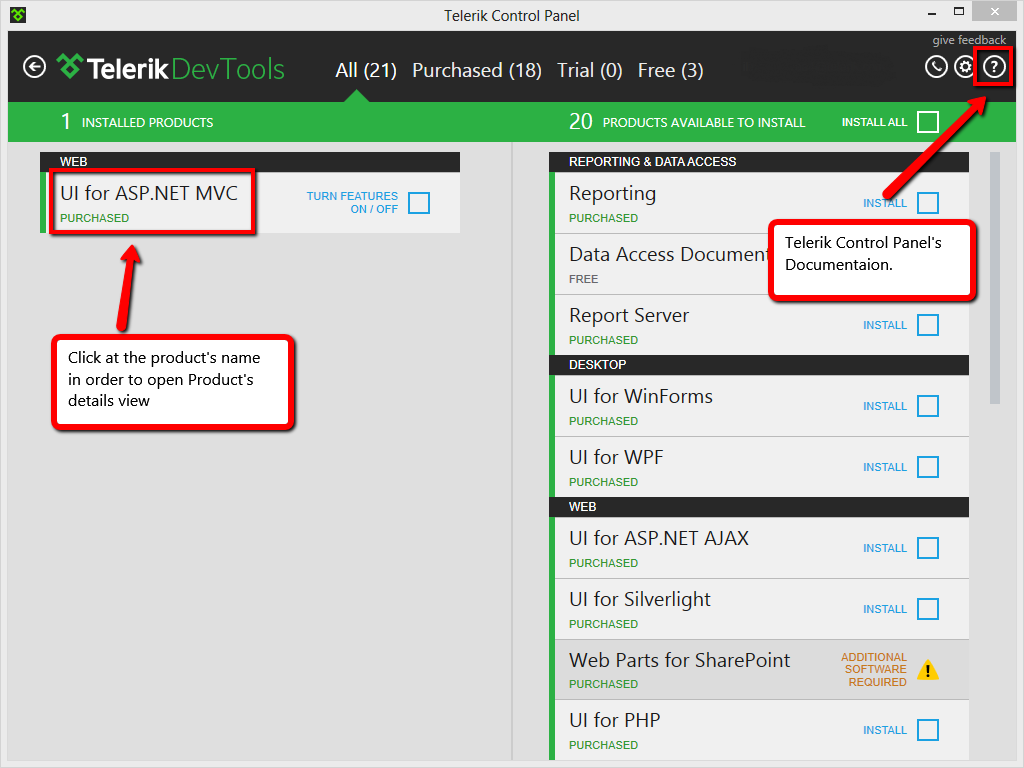
Task: Open the Report Server product name
Action: (x=629, y=315)
